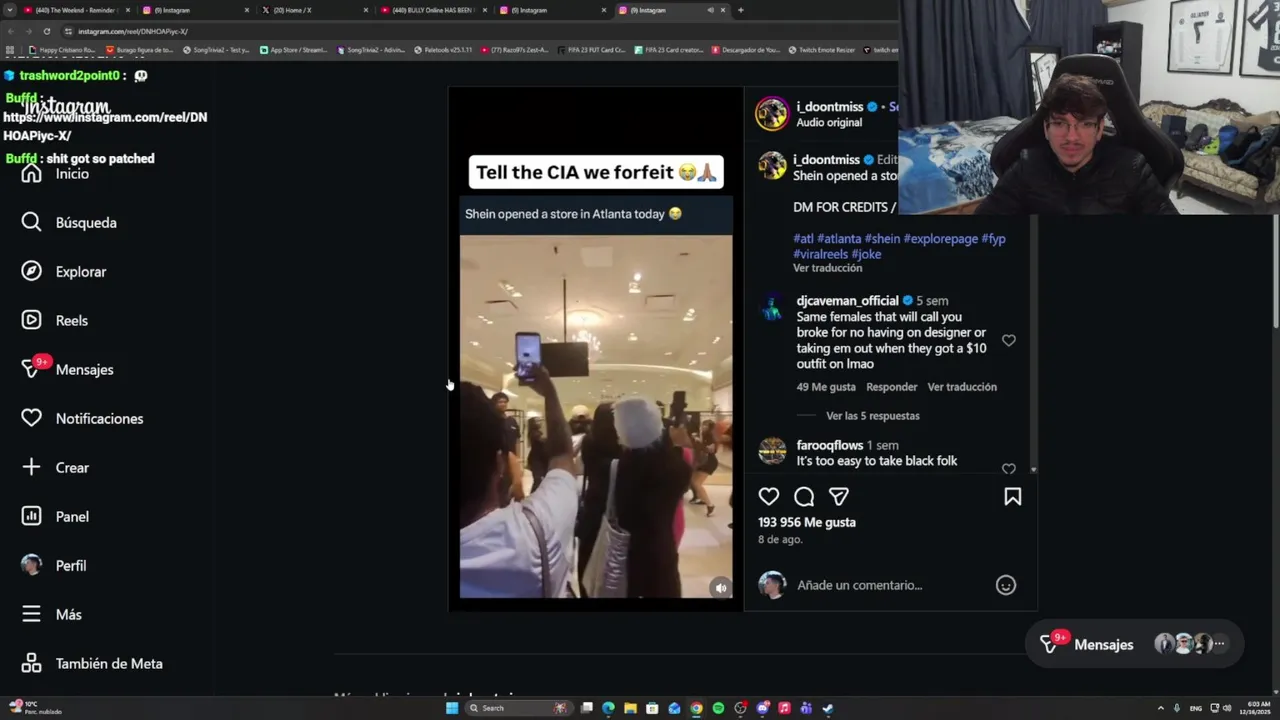Screen dimensions: 1280x720
Task: Go to Explorar page
Action: tap(64, 271)
